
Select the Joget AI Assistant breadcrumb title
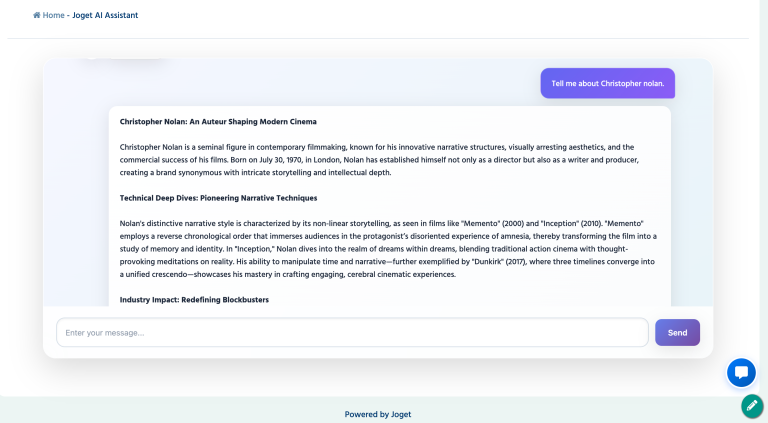105,16
